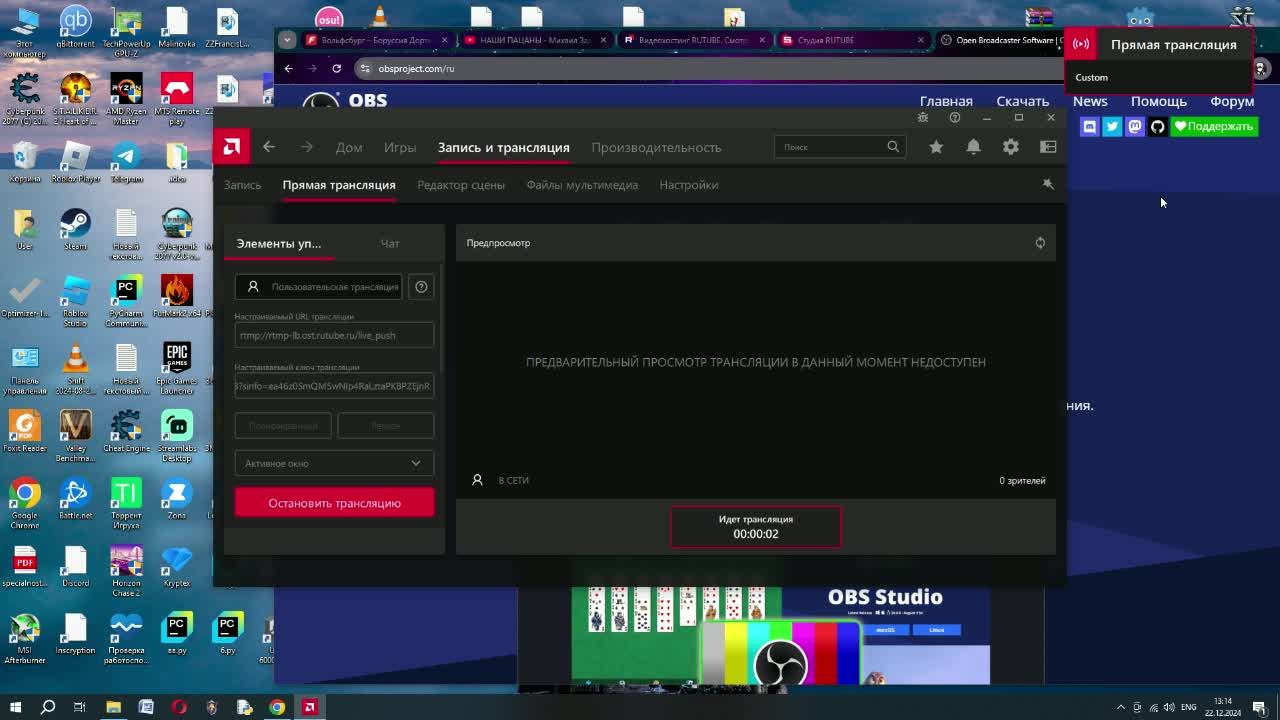1280x720 pixels.
Task: Click the custom stream URL field
Action: pos(334,335)
